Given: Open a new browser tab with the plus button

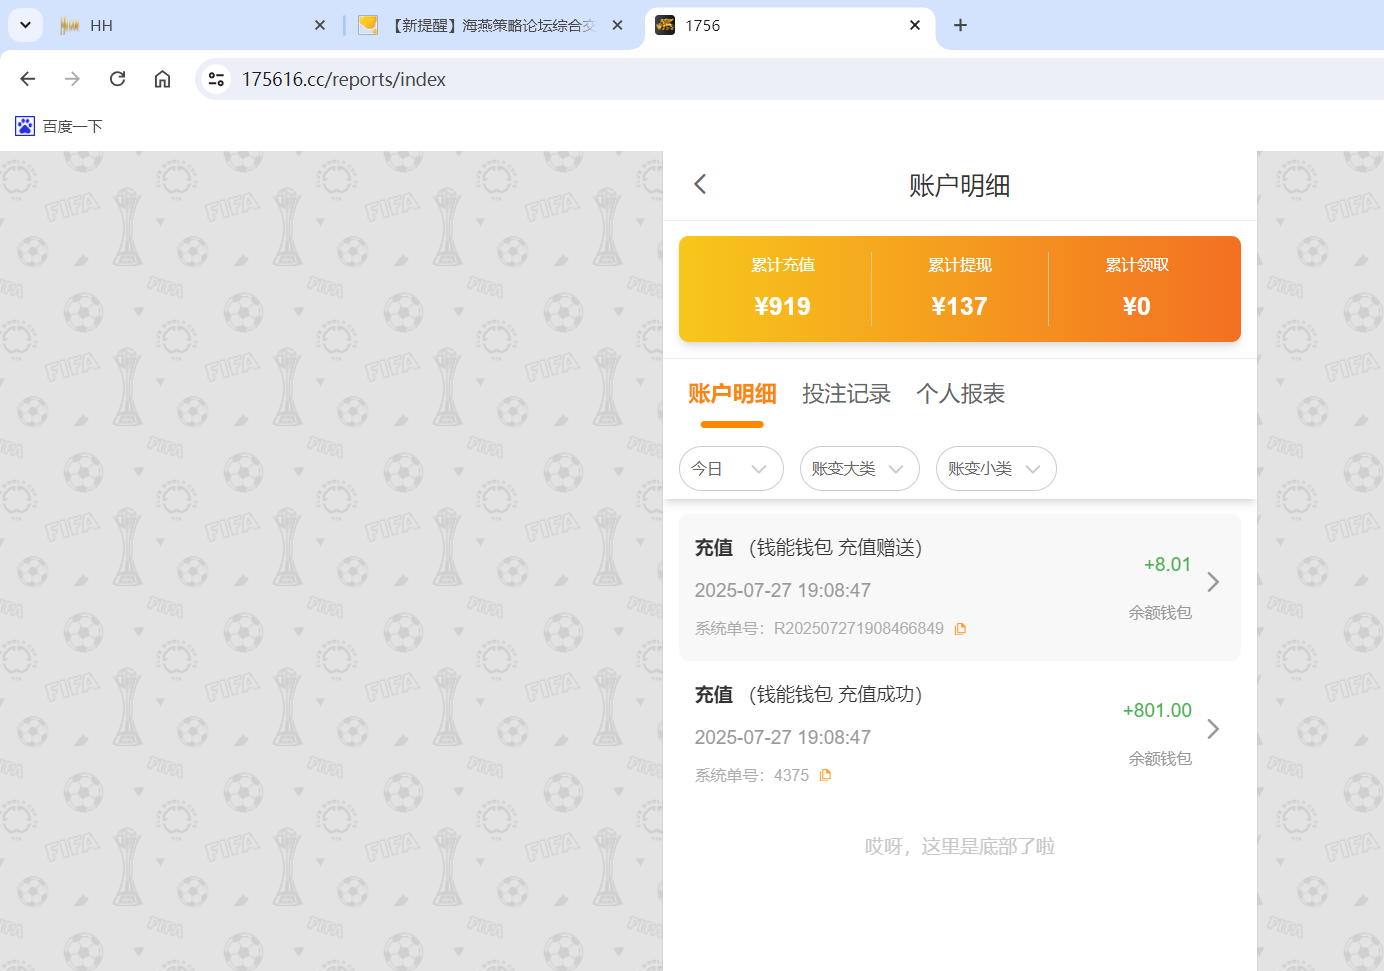Looking at the screenshot, I should [960, 25].
